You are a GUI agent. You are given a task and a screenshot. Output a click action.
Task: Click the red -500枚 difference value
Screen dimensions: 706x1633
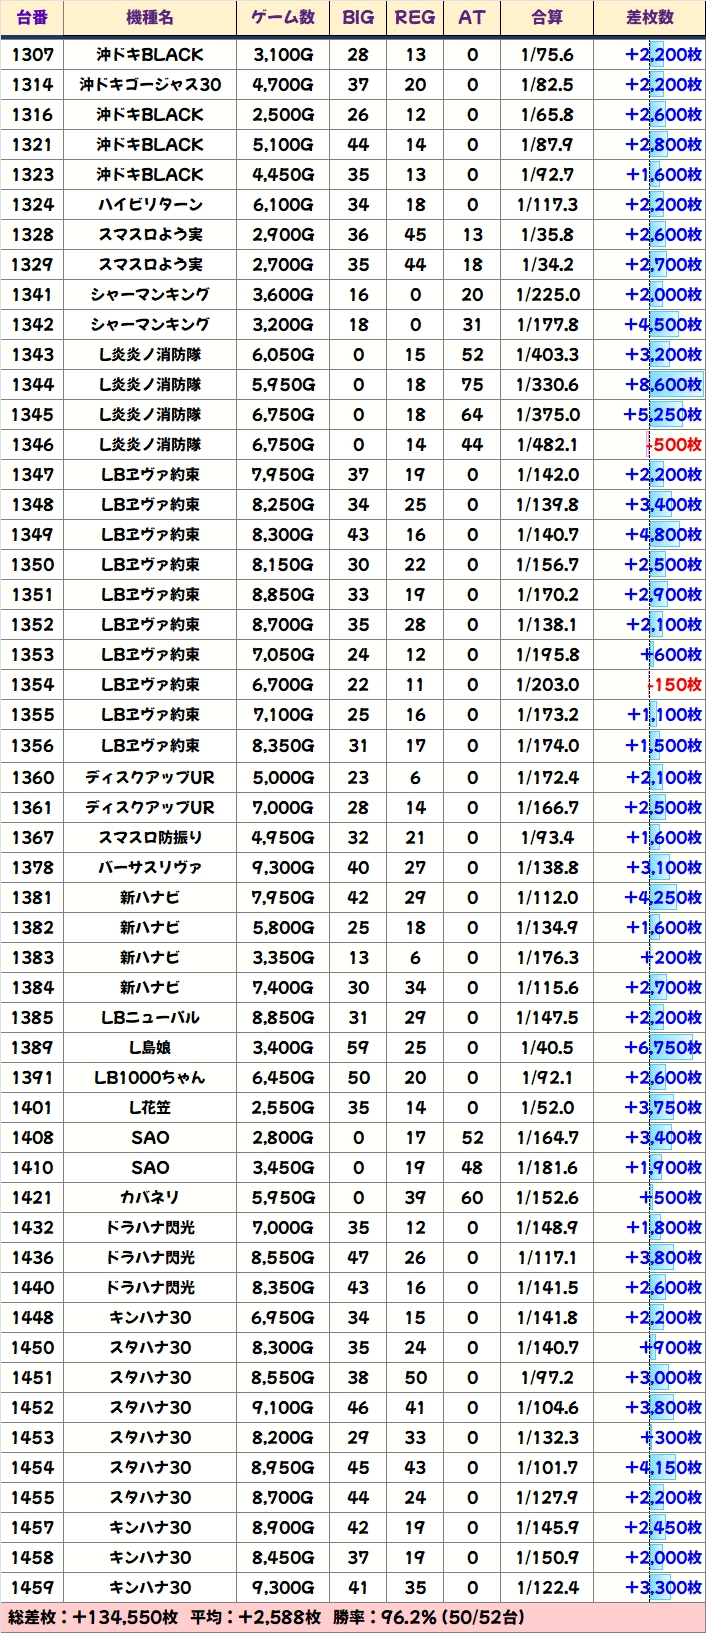click(675, 444)
